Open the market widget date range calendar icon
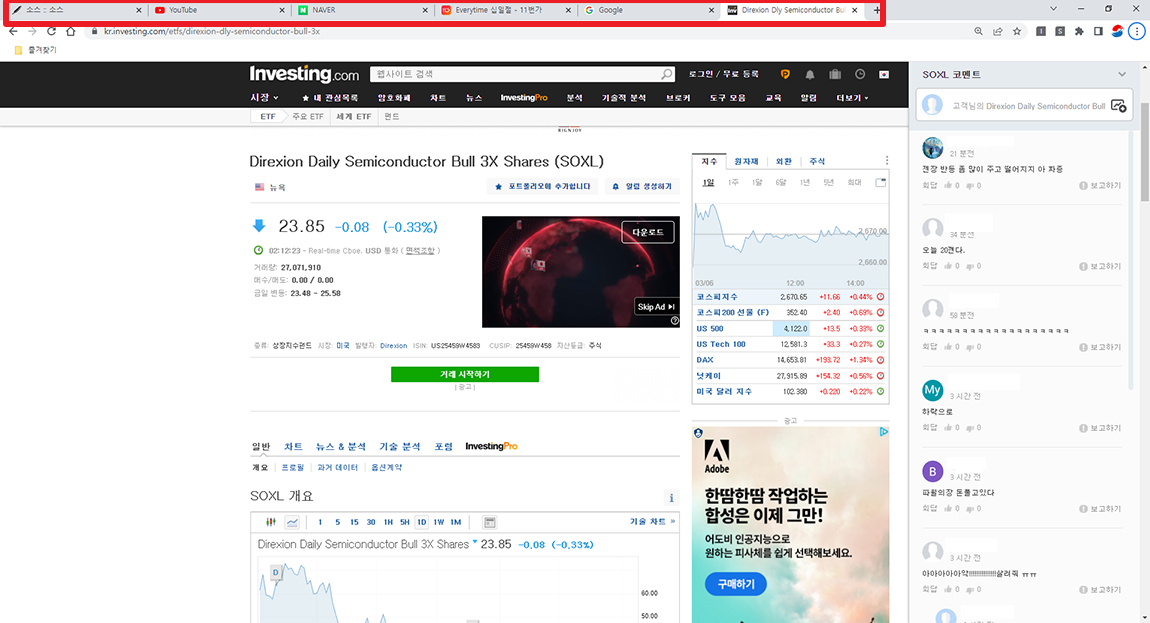Screen dimensions: 1150x623 (880, 183)
